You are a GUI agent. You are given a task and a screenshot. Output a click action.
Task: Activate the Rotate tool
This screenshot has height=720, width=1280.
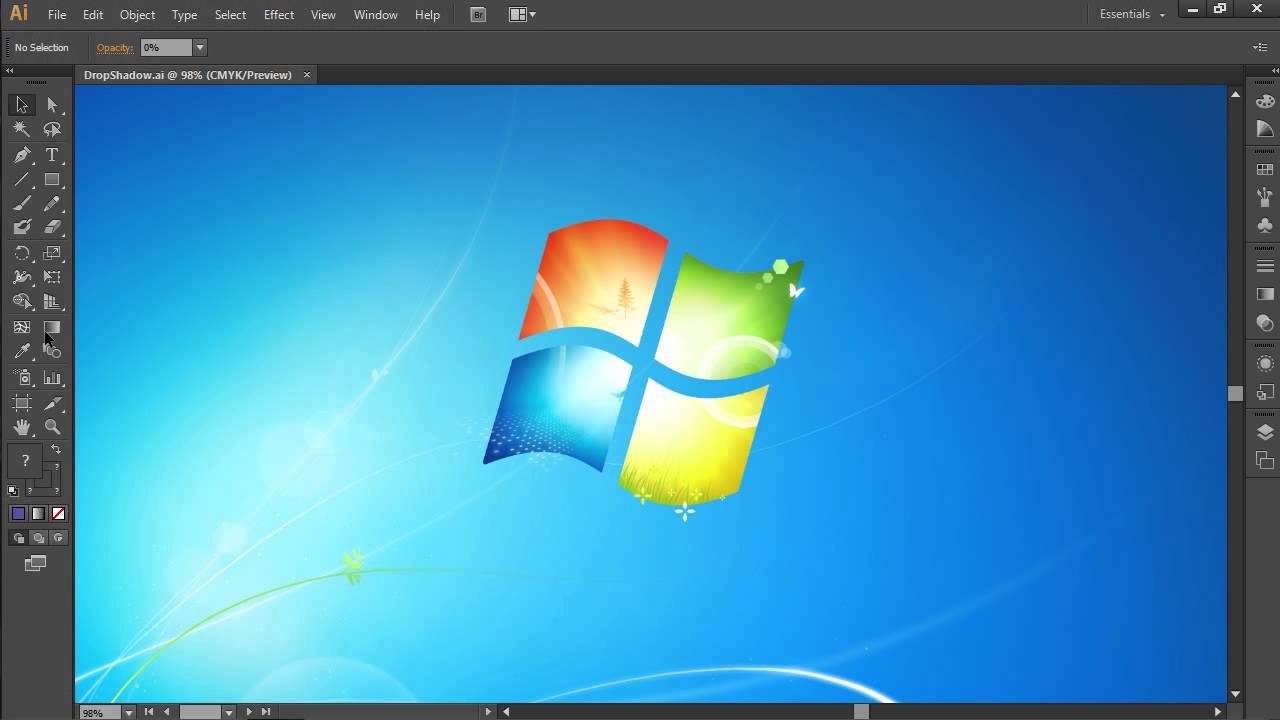point(22,253)
